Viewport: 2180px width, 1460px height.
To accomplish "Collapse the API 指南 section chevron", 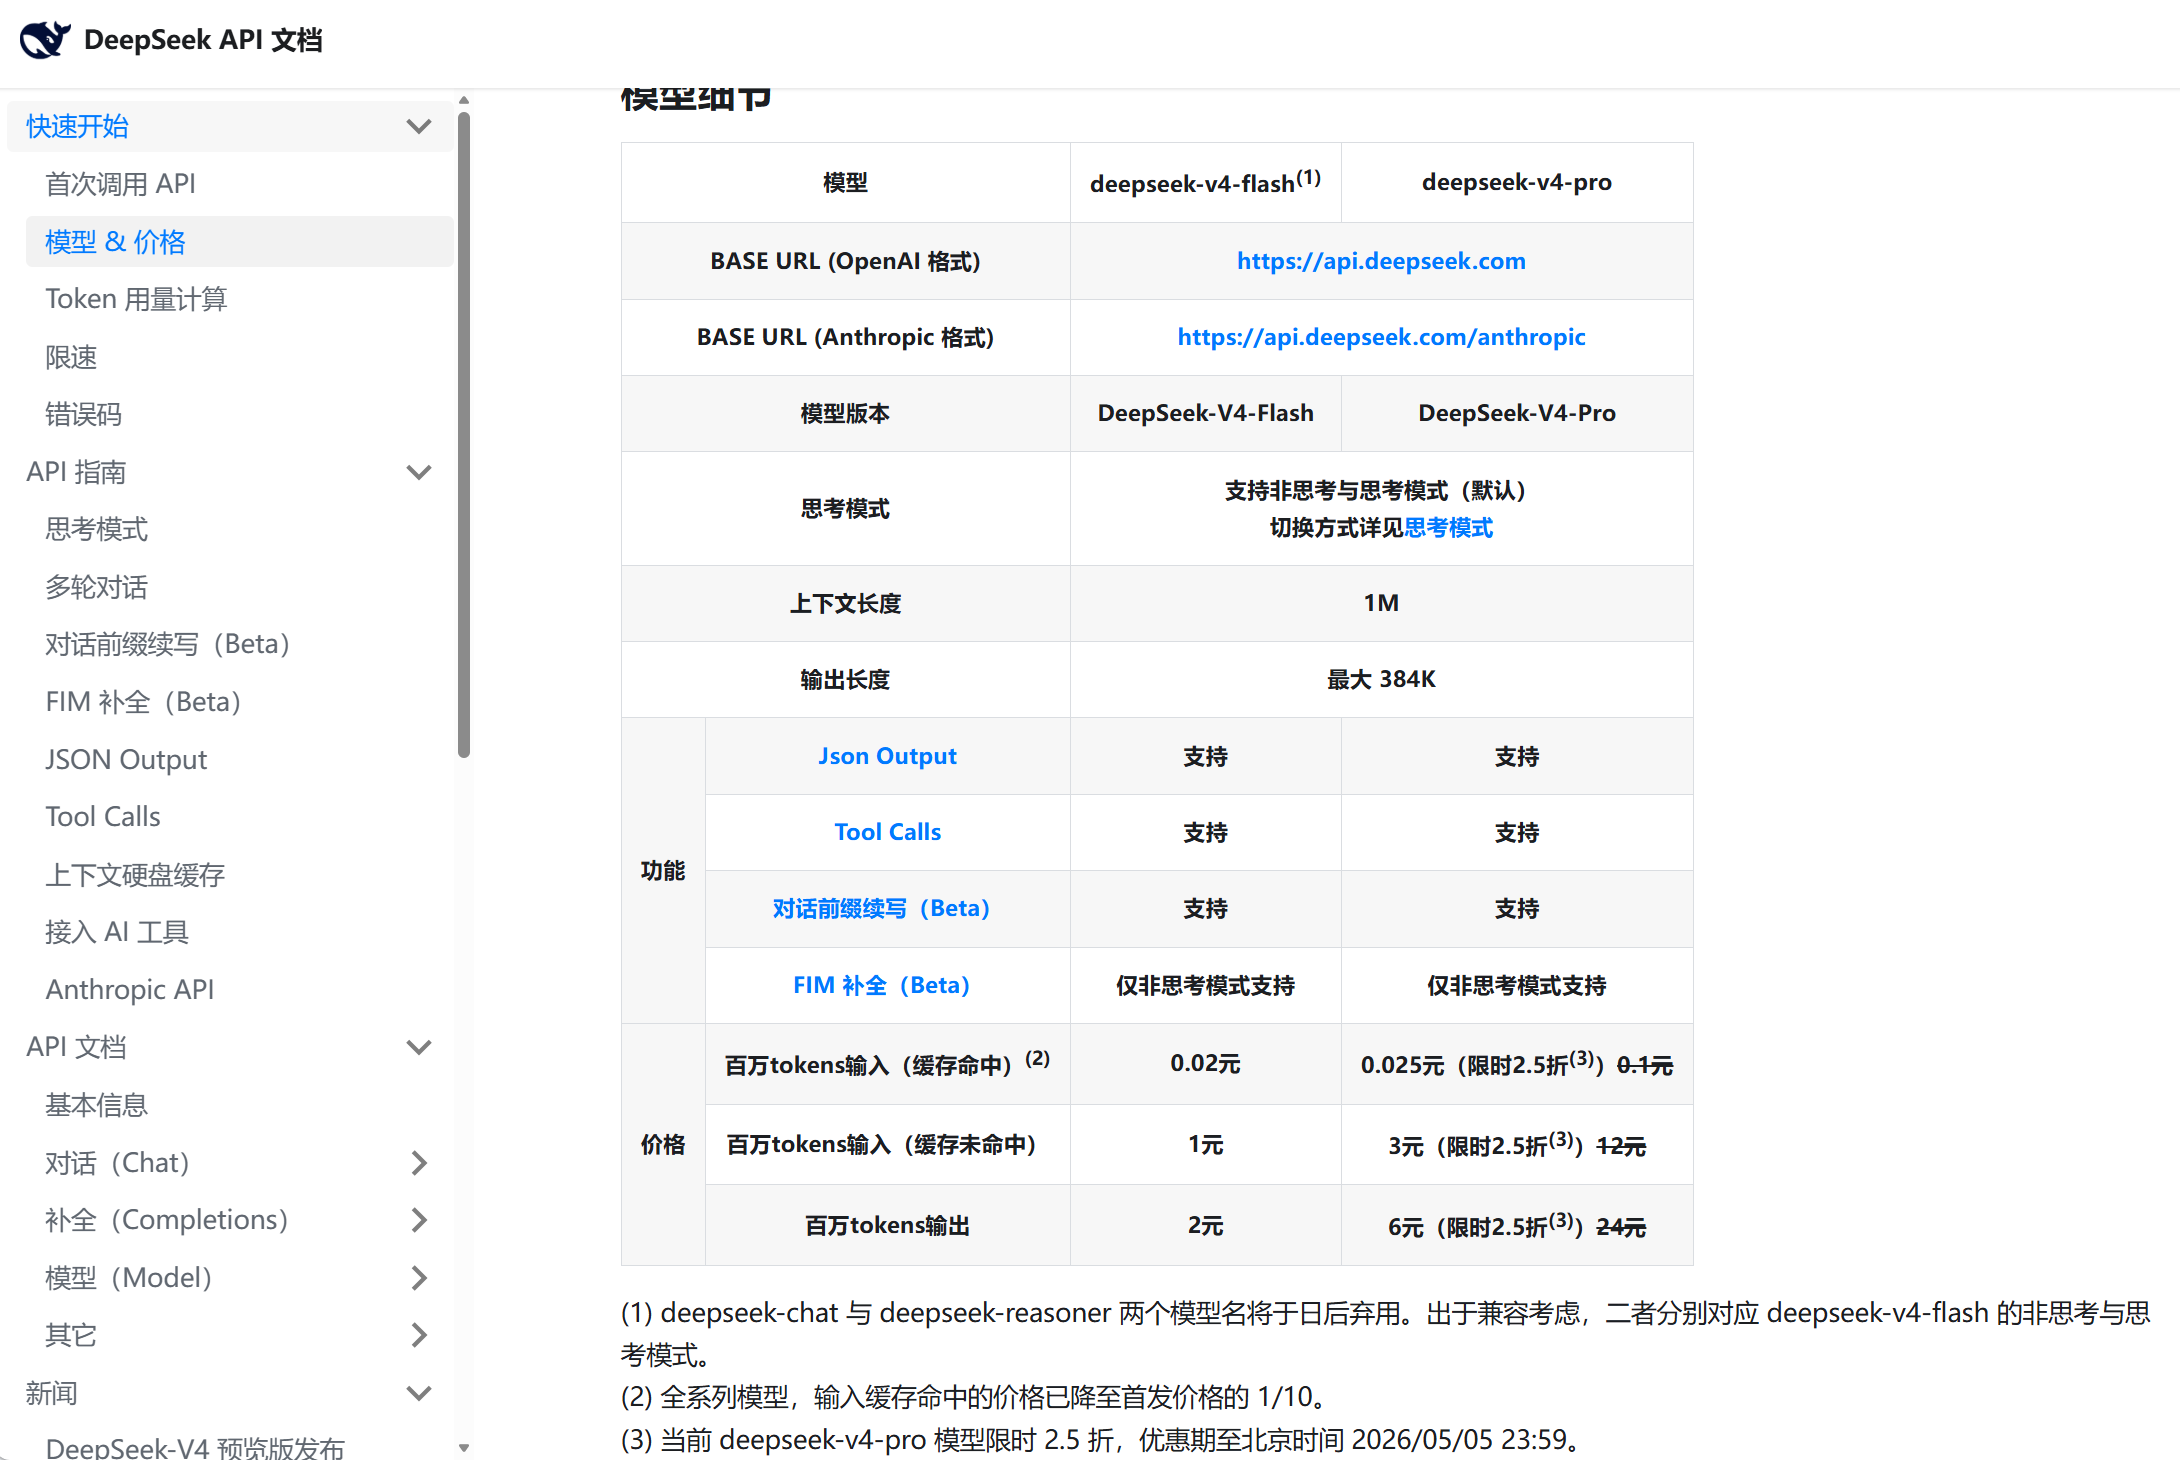I will tap(419, 472).
